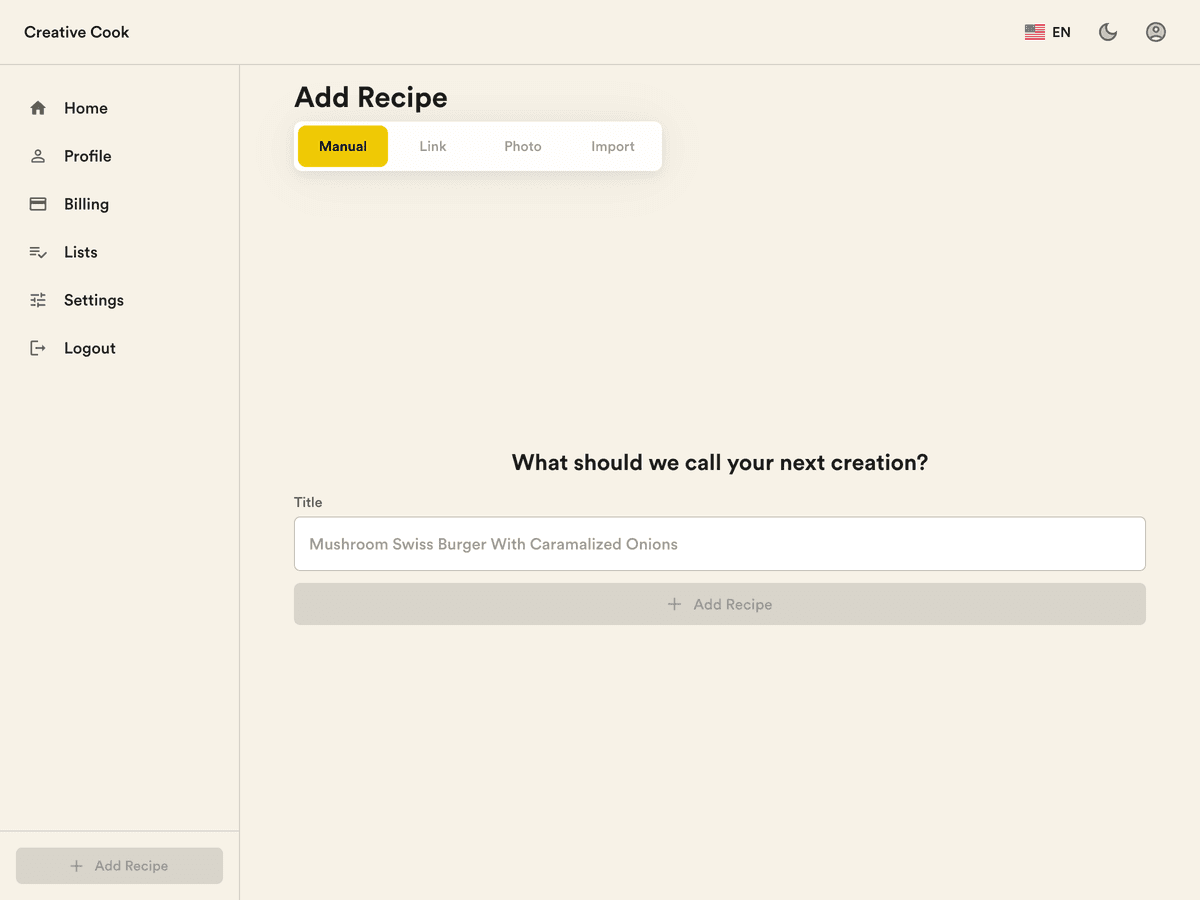Click the sidebar Add Recipe button

(x=119, y=865)
